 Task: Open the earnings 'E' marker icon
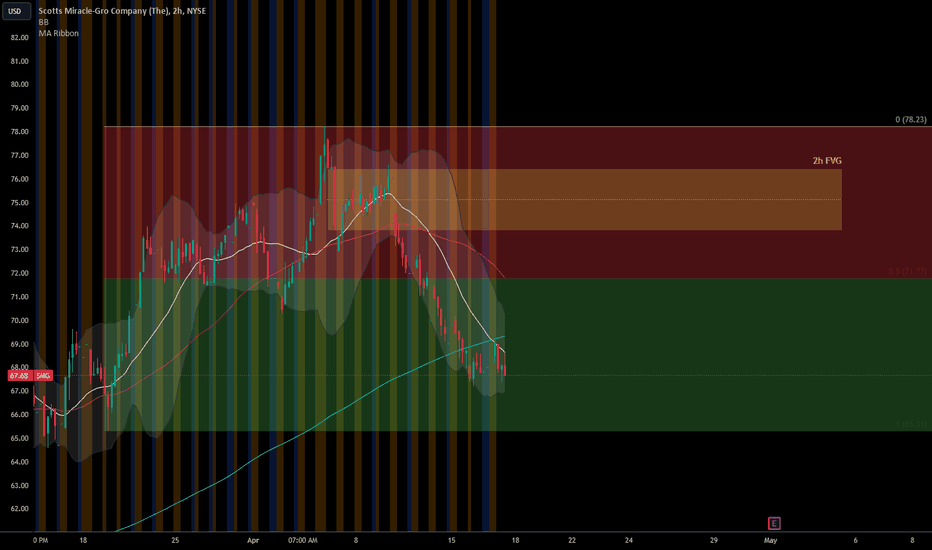[774, 523]
